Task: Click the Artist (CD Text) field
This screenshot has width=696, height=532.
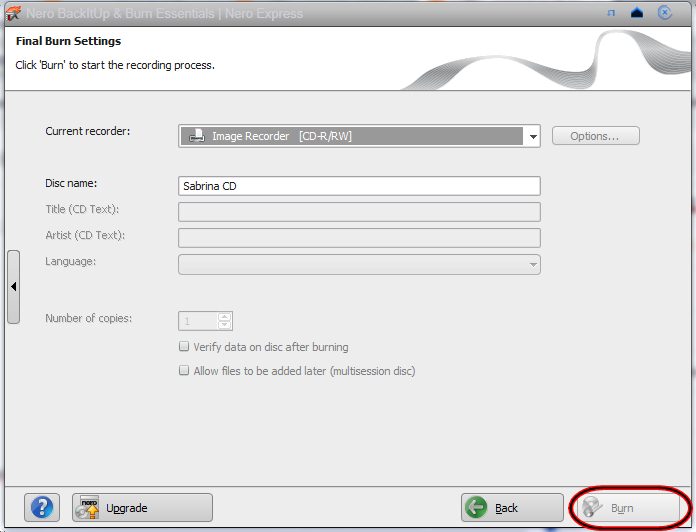Action: [359, 238]
